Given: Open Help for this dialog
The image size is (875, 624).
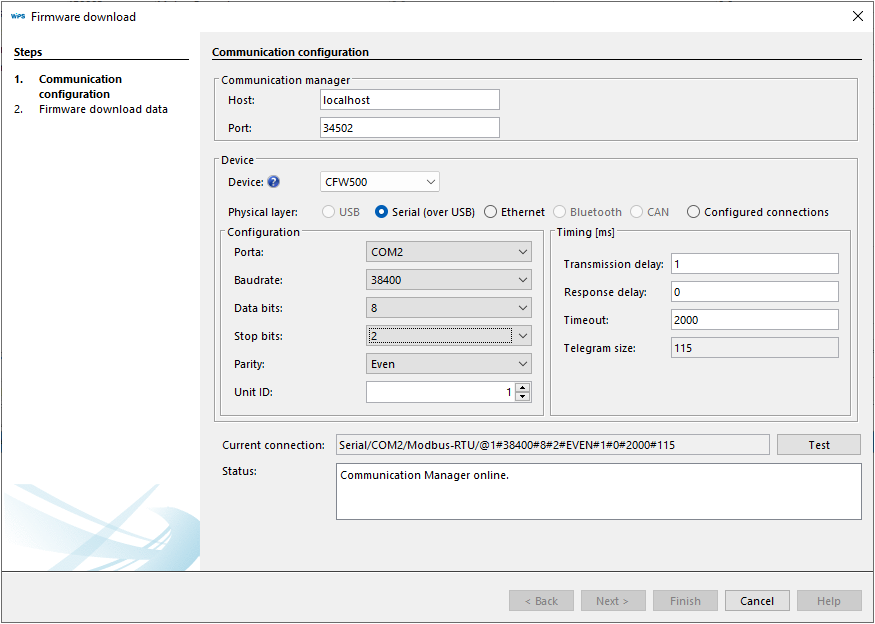Looking at the screenshot, I should click(829, 600).
